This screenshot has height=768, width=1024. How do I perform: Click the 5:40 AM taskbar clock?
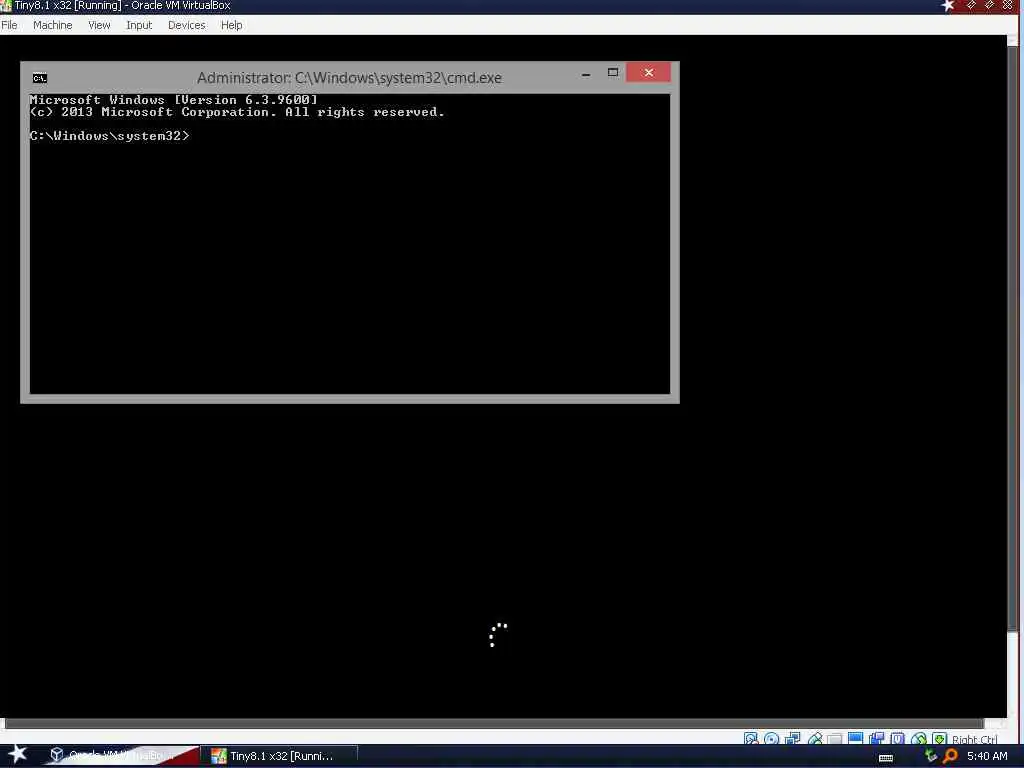(987, 756)
